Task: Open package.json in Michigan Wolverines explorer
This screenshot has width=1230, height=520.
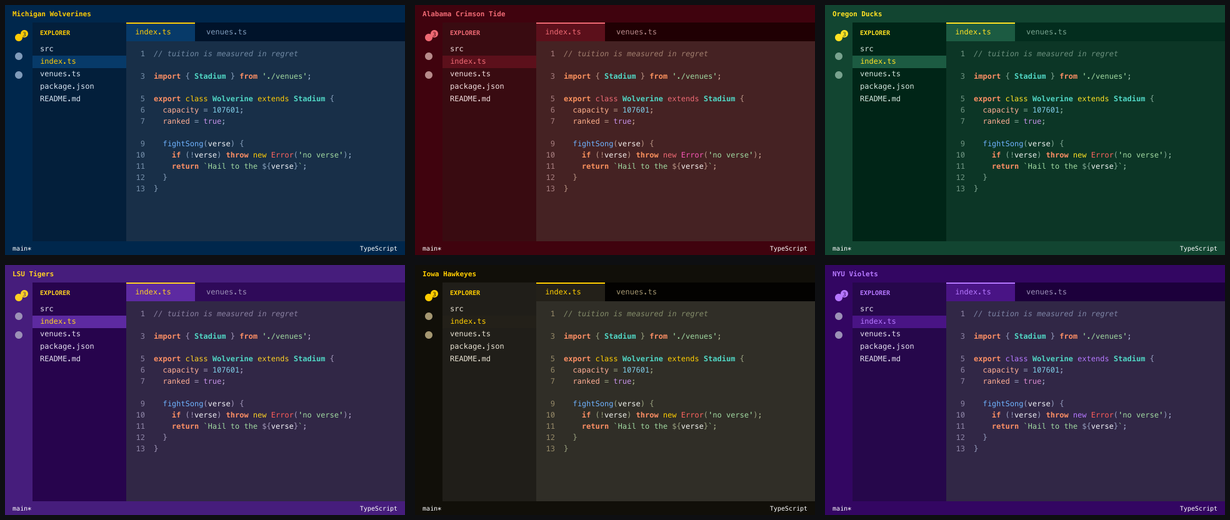Action: [x=79, y=86]
